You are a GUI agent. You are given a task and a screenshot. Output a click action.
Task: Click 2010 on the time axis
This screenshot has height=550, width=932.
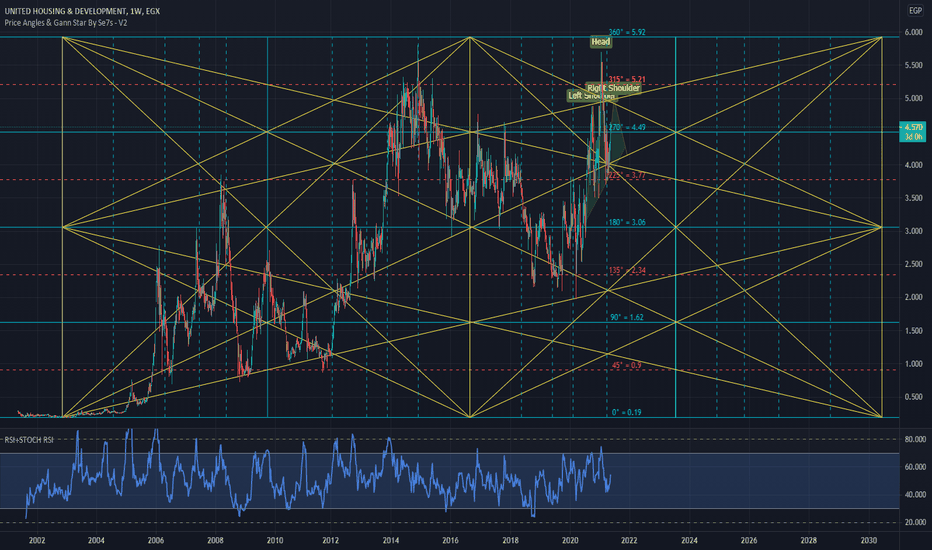coord(275,540)
